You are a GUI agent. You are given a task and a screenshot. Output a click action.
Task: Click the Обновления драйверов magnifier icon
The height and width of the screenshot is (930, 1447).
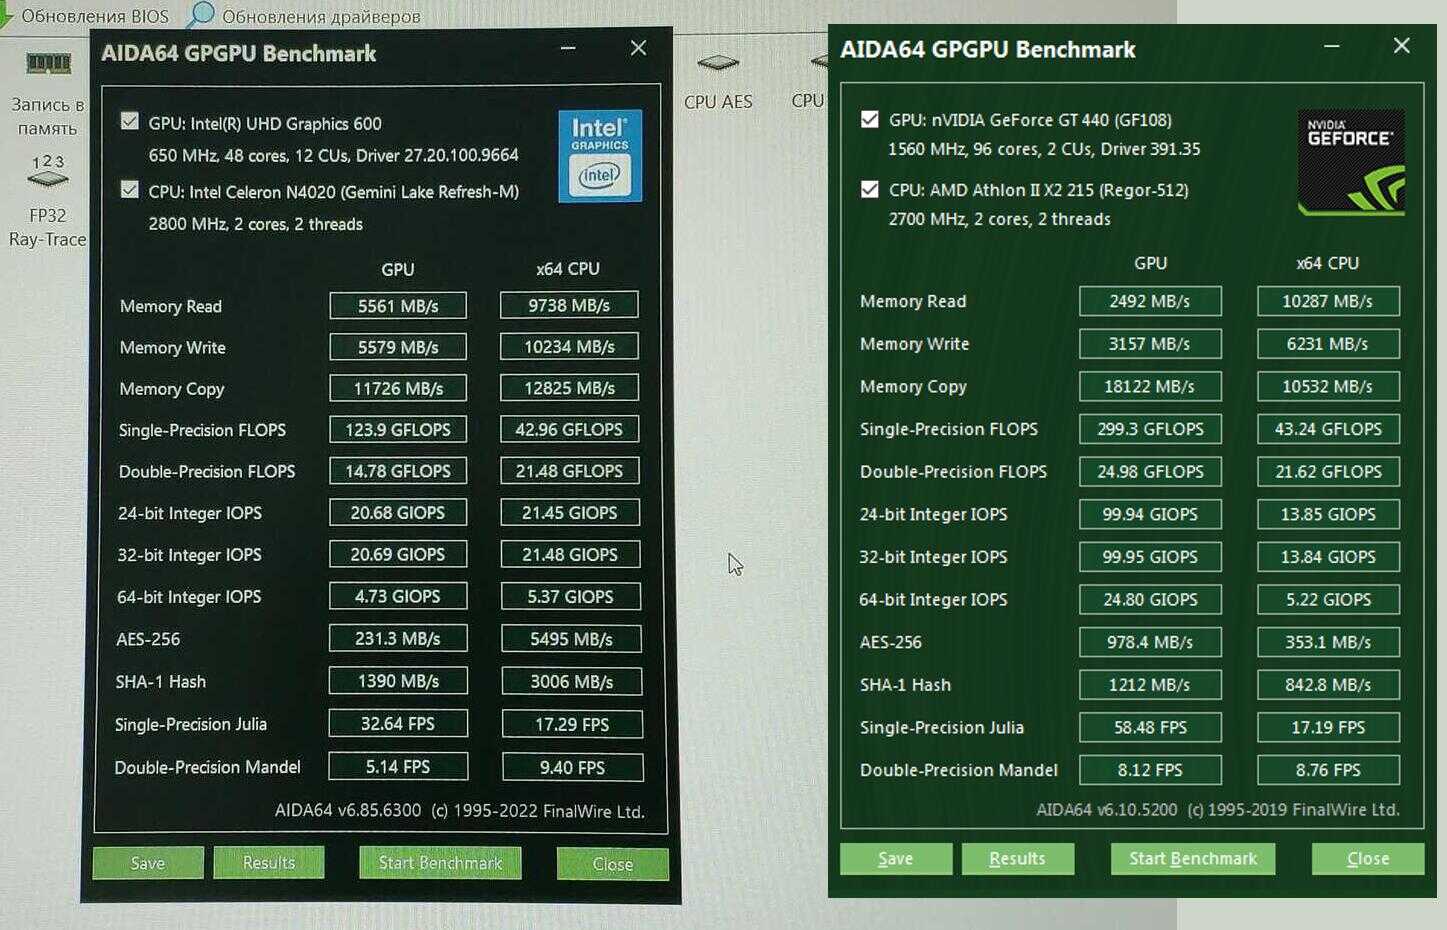pos(202,14)
